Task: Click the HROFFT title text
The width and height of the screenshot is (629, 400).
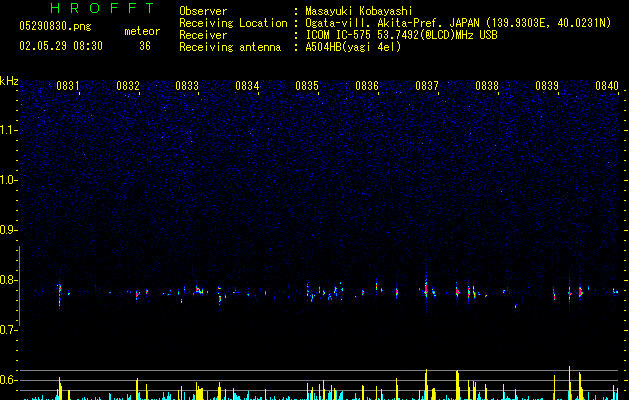Action: pos(102,8)
